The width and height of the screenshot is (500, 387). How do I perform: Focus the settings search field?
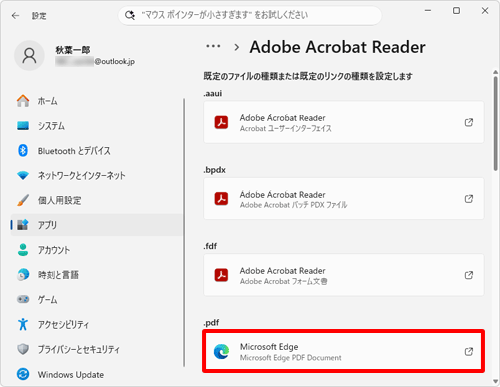coord(250,15)
